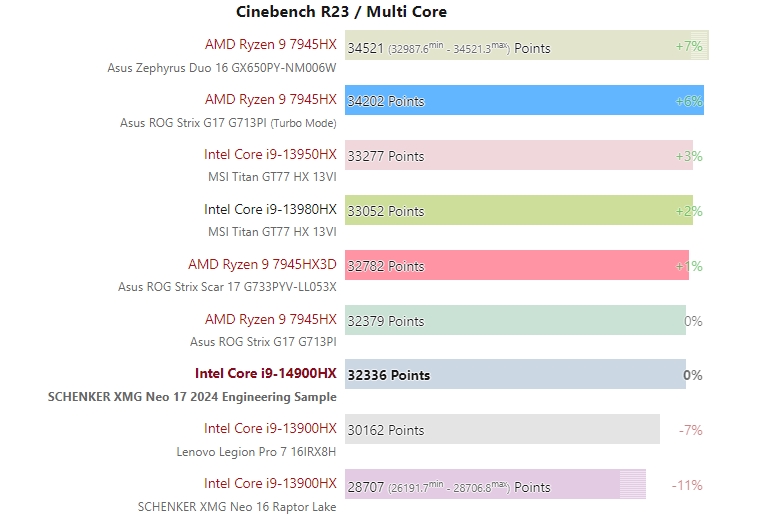This screenshot has height=520, width=783.
Task: Open the AMD Ryzen 9 7945HX3D link
Action: point(262,264)
